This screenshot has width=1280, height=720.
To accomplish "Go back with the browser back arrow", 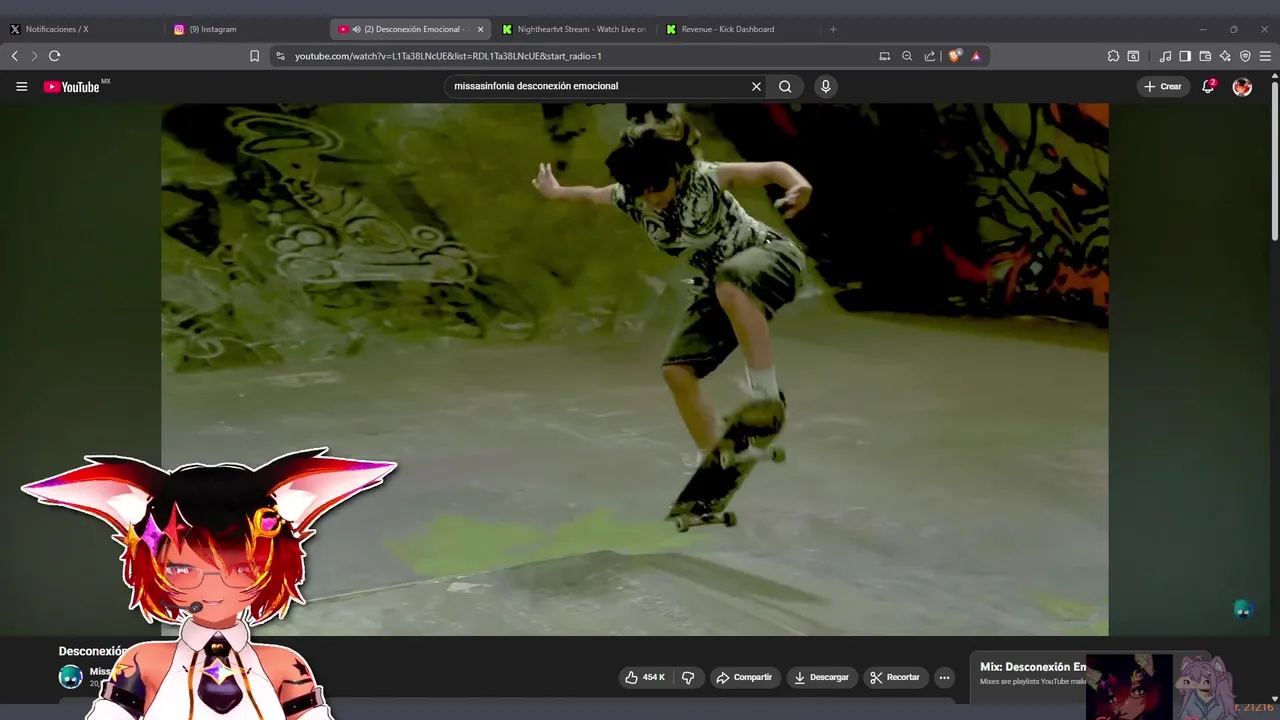I will [x=14, y=56].
